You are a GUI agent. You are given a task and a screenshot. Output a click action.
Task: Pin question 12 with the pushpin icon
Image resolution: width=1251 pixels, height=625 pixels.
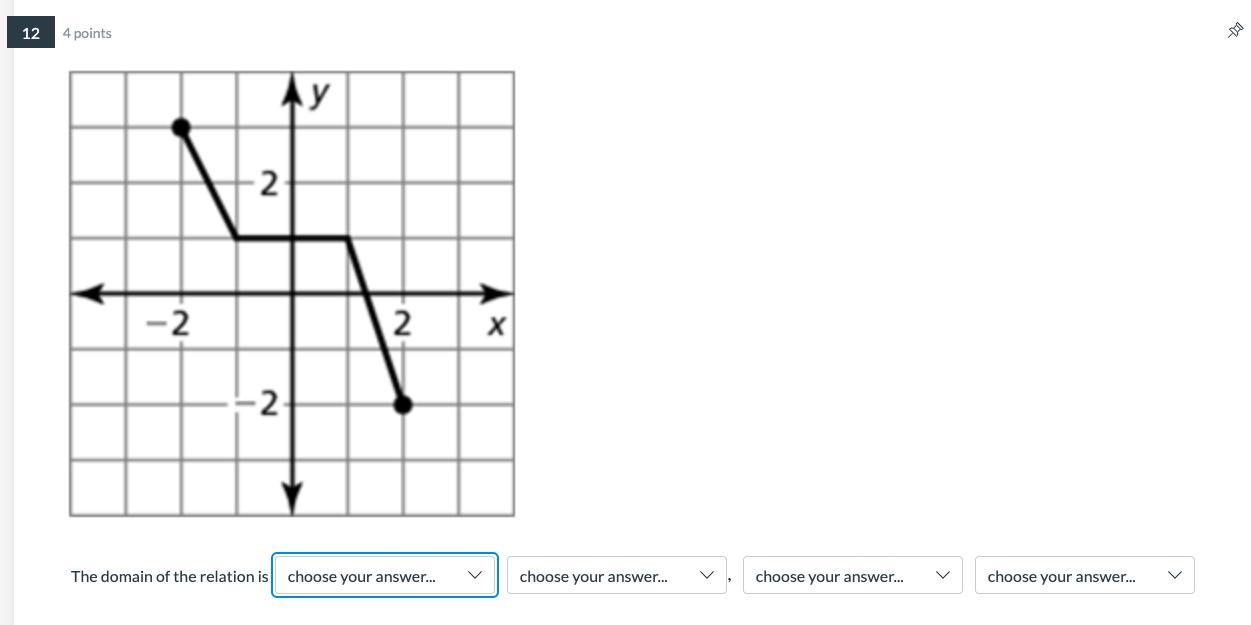(1235, 30)
